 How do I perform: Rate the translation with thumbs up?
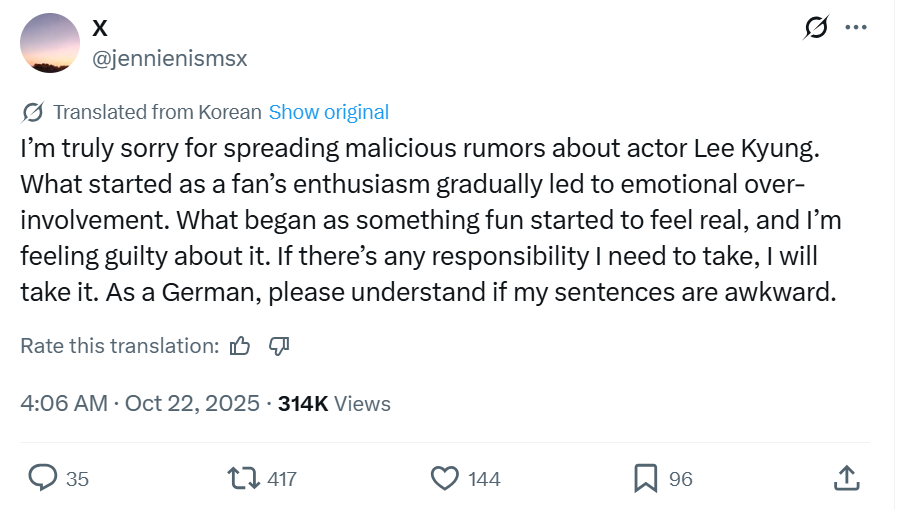(x=240, y=346)
